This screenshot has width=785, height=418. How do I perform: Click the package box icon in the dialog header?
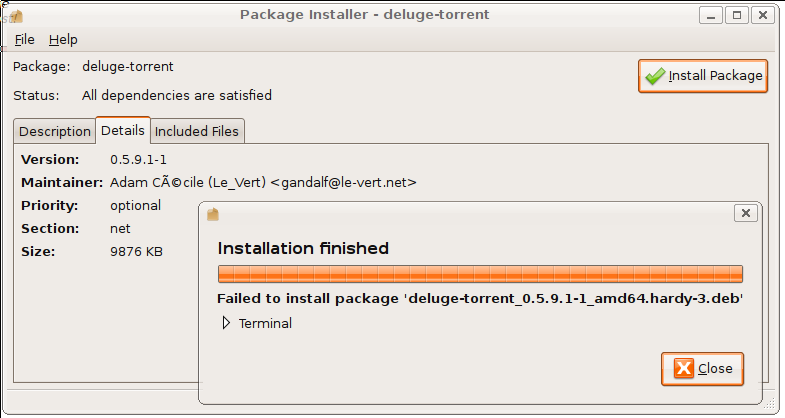click(x=213, y=214)
